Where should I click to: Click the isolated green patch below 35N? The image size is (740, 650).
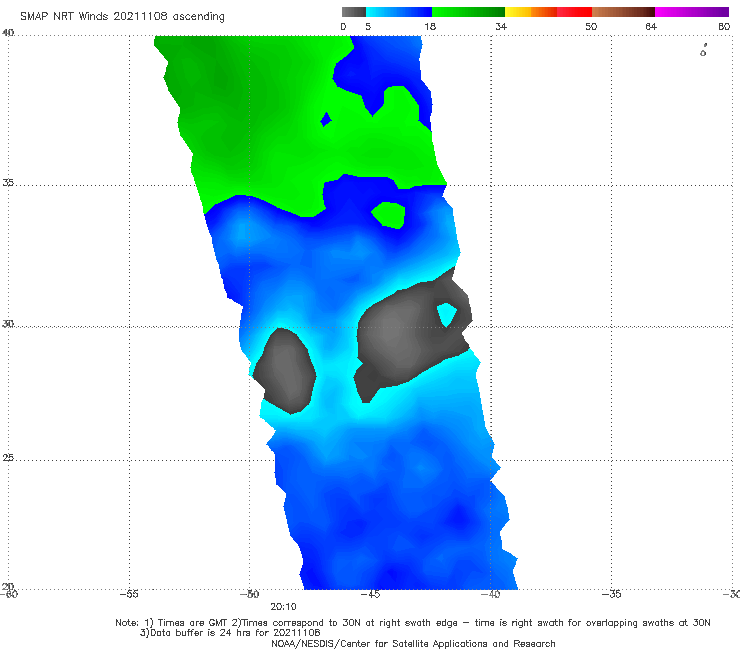point(389,215)
